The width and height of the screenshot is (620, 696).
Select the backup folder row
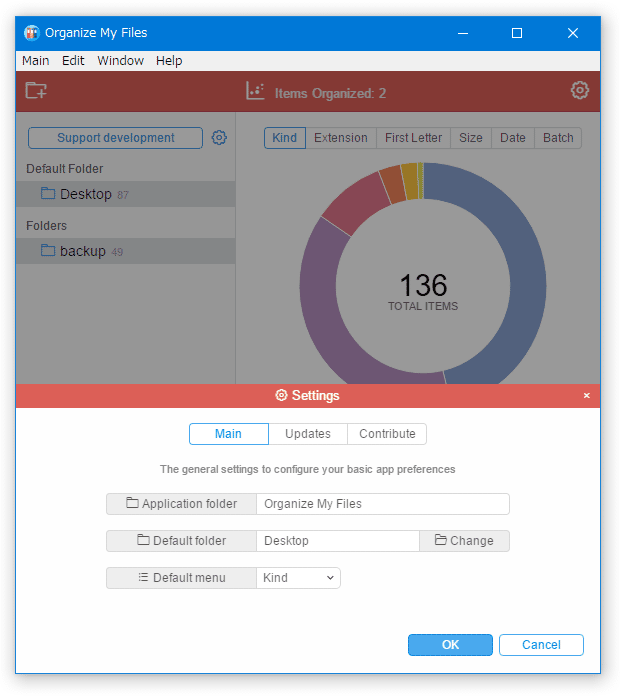point(126,251)
